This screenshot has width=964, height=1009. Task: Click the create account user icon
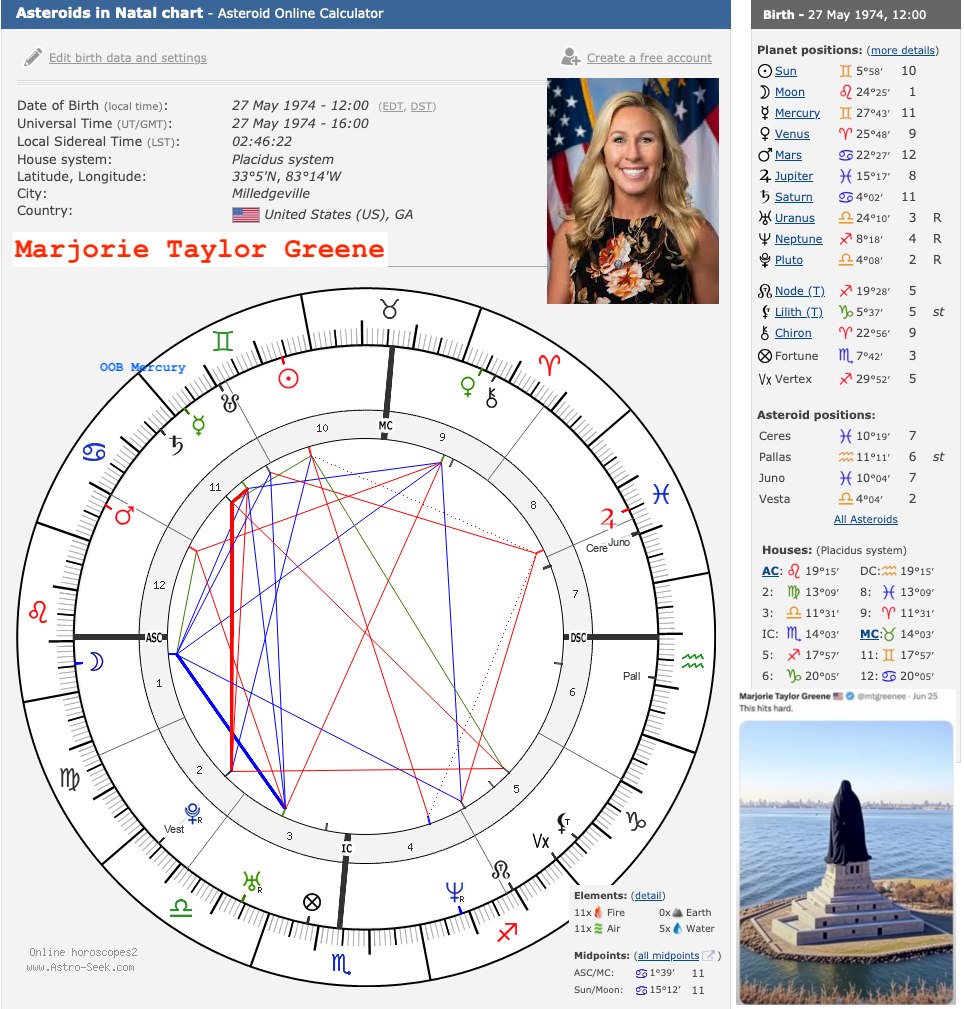[x=570, y=57]
